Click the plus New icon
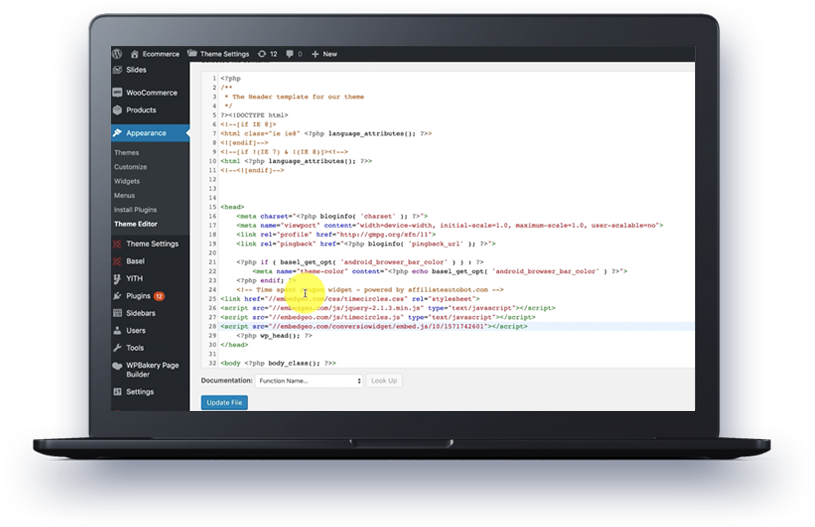Screen dimensions: 815x527 pyautogui.click(x=315, y=54)
